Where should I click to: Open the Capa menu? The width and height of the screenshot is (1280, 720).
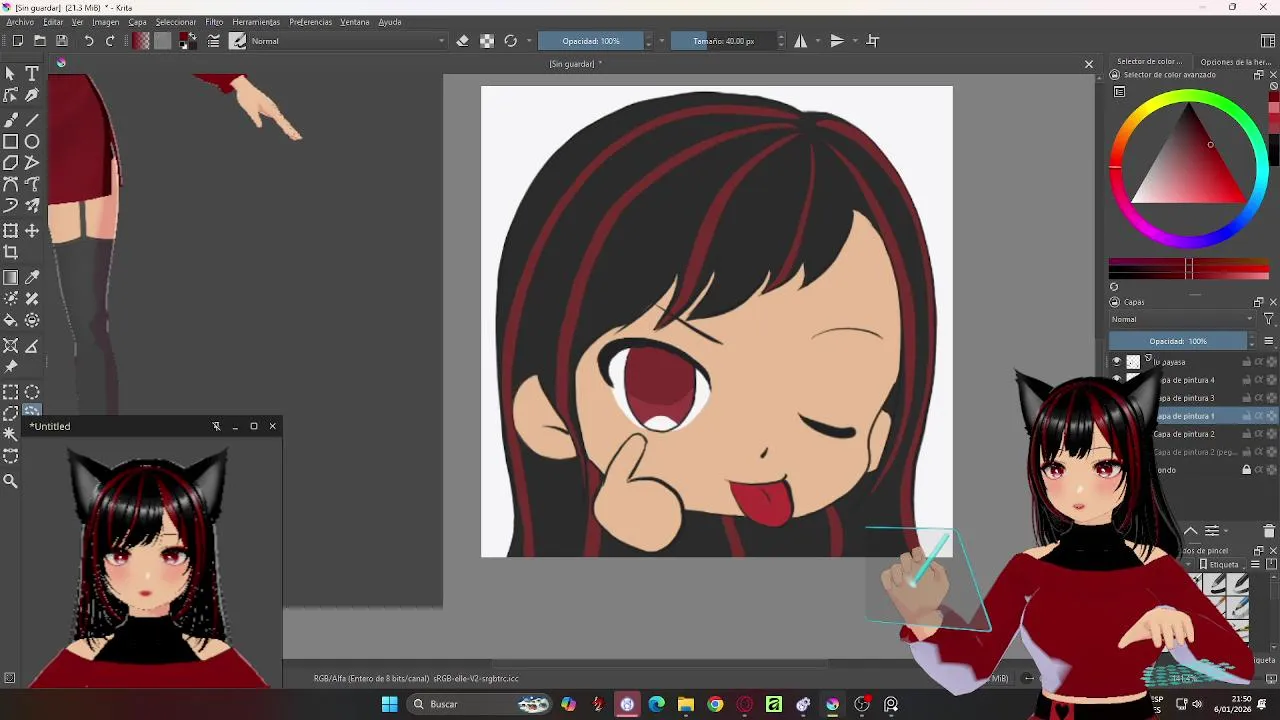coord(137,22)
